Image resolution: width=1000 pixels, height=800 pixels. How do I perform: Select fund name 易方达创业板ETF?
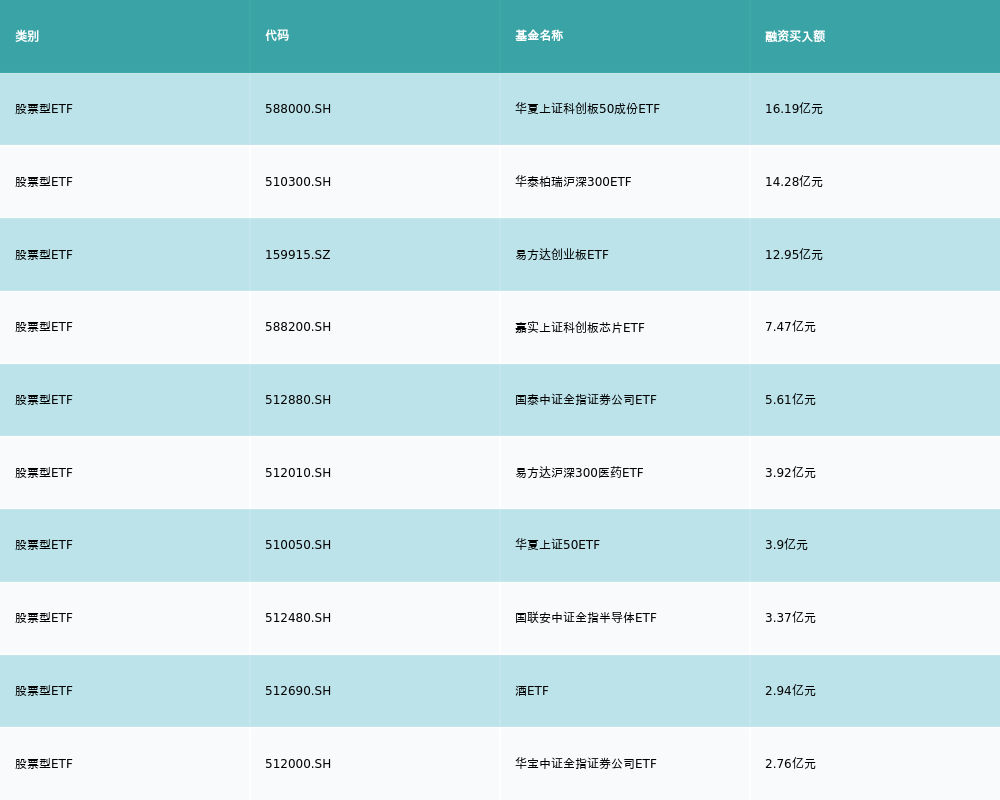pos(562,255)
